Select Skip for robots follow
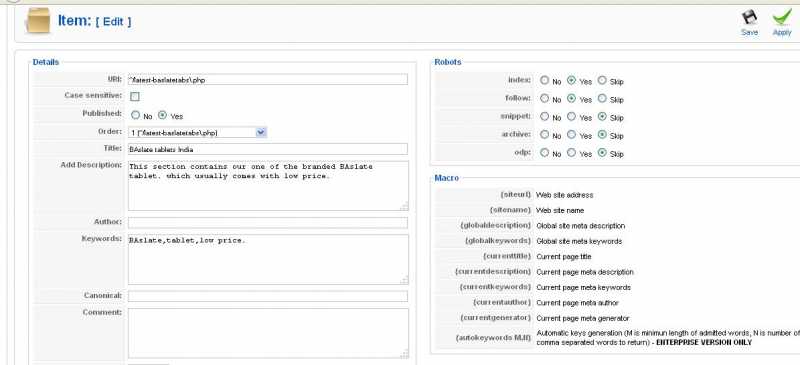Image resolution: width=800 pixels, height=365 pixels. pos(602,99)
